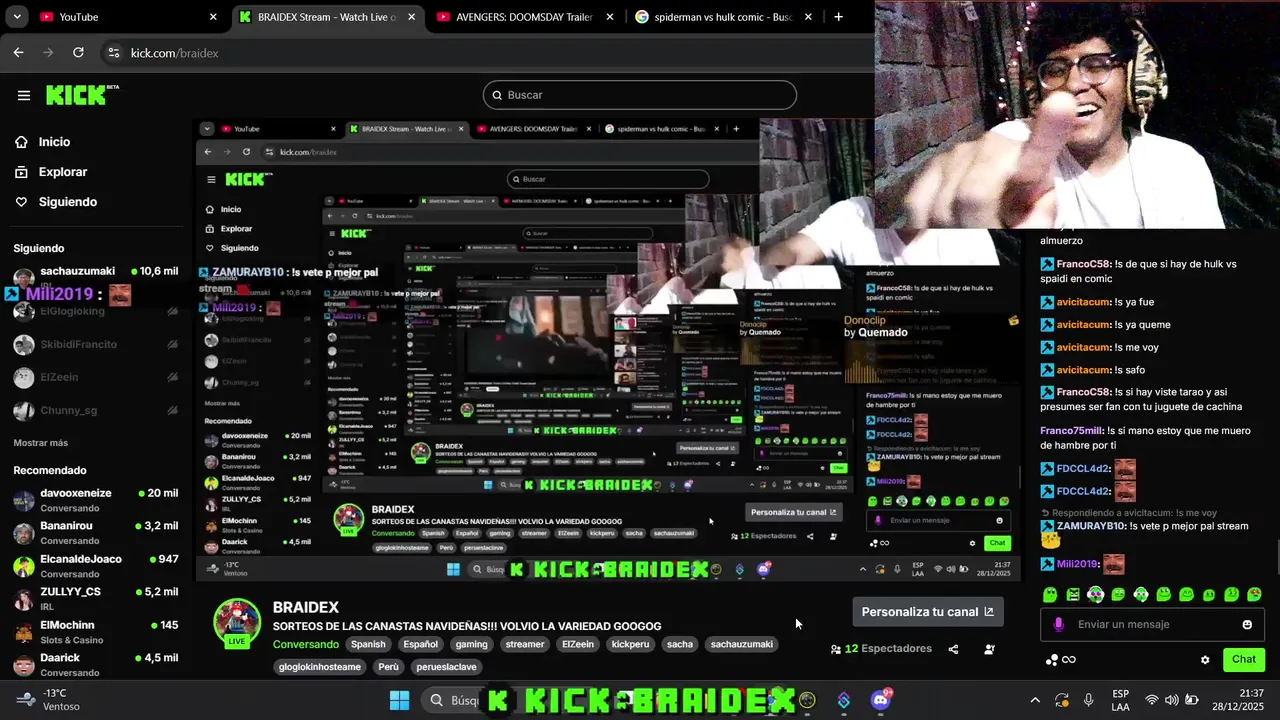Screen dimensions: 1280x720
Task: Open Wi-Fi network tray icon
Action: click(x=1152, y=700)
